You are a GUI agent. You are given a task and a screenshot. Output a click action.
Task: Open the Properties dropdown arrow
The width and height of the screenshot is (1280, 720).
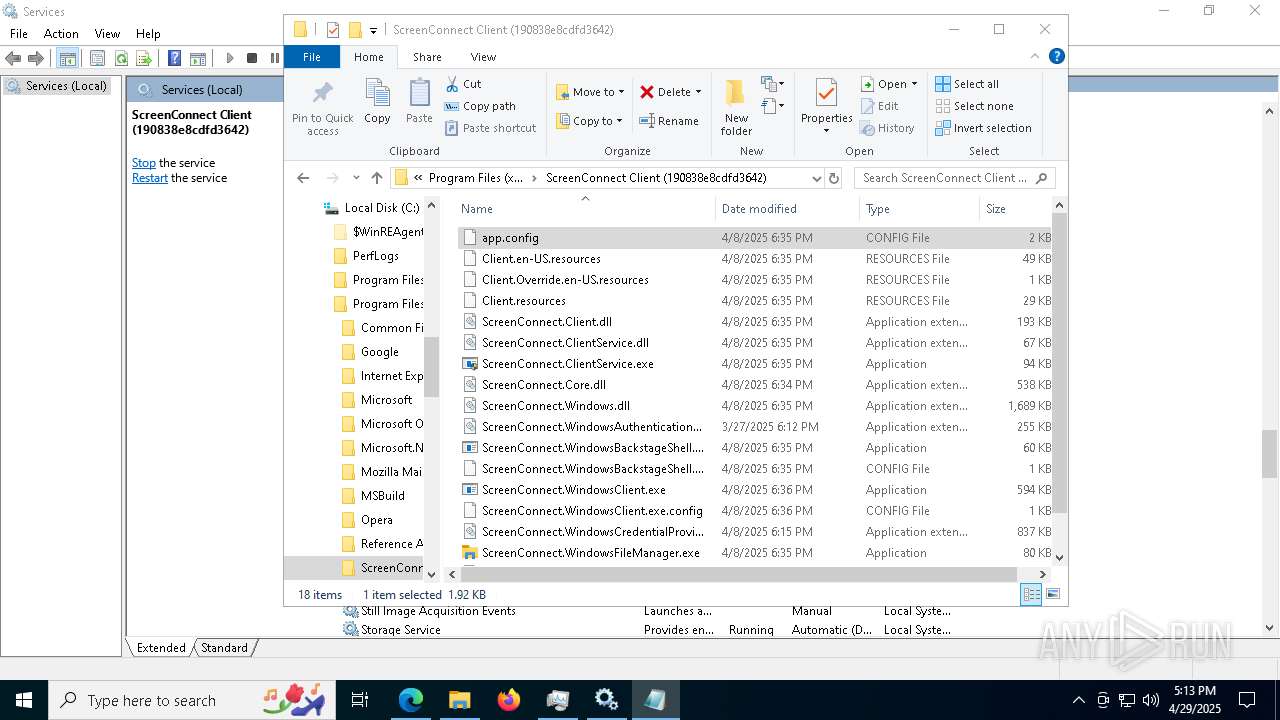click(826, 131)
